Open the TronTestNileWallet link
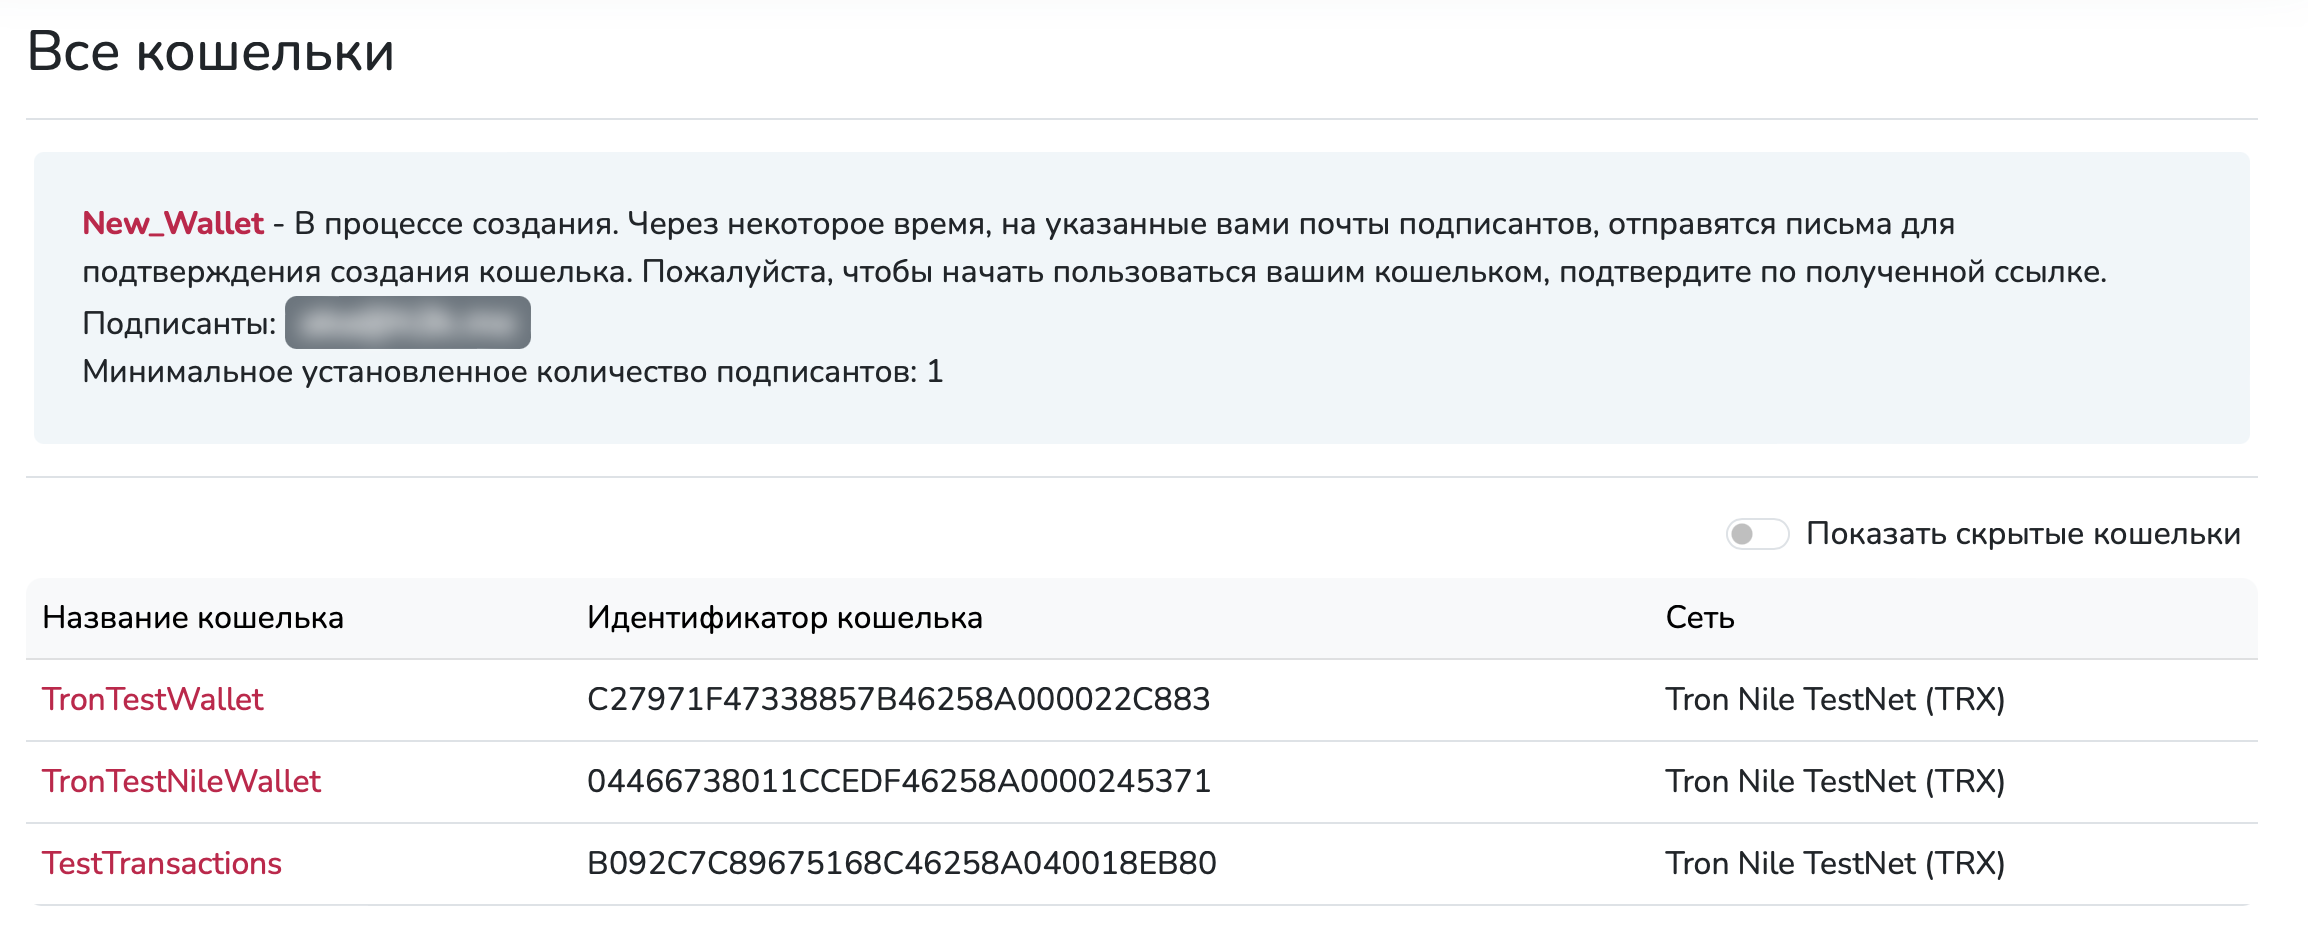Viewport: 2308px width, 932px height. point(181,781)
